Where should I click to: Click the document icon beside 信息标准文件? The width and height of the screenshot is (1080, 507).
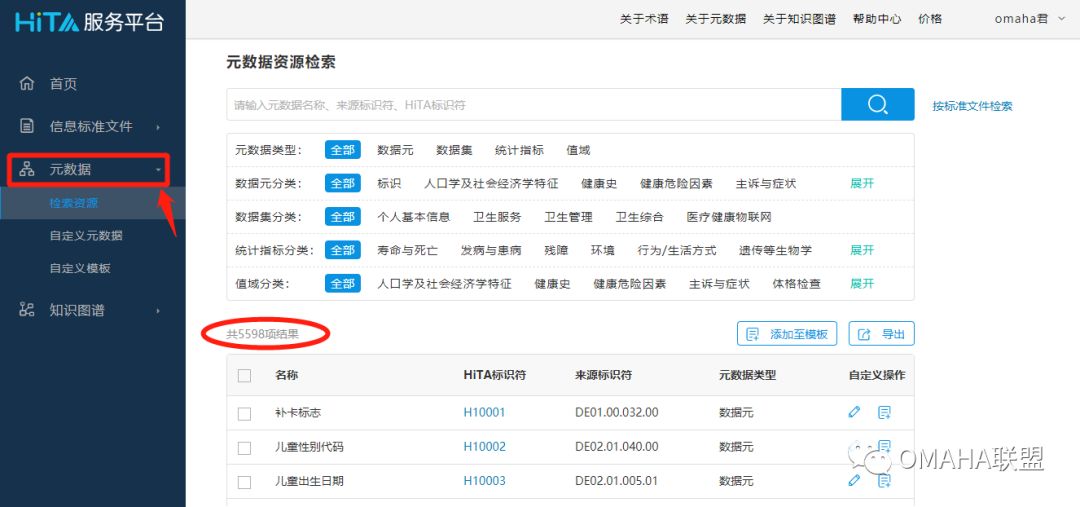(27, 126)
